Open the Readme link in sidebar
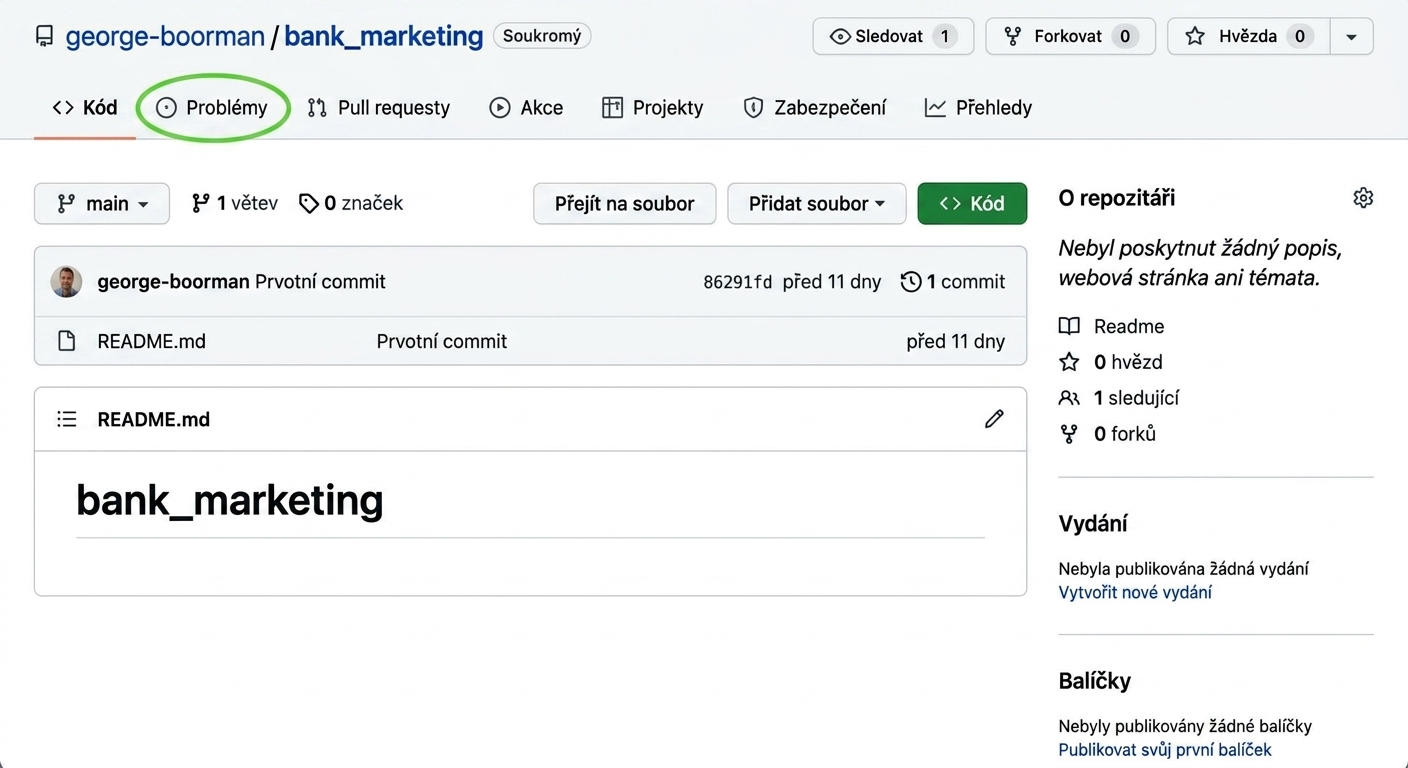The height and width of the screenshot is (768, 1408). pos(1129,326)
